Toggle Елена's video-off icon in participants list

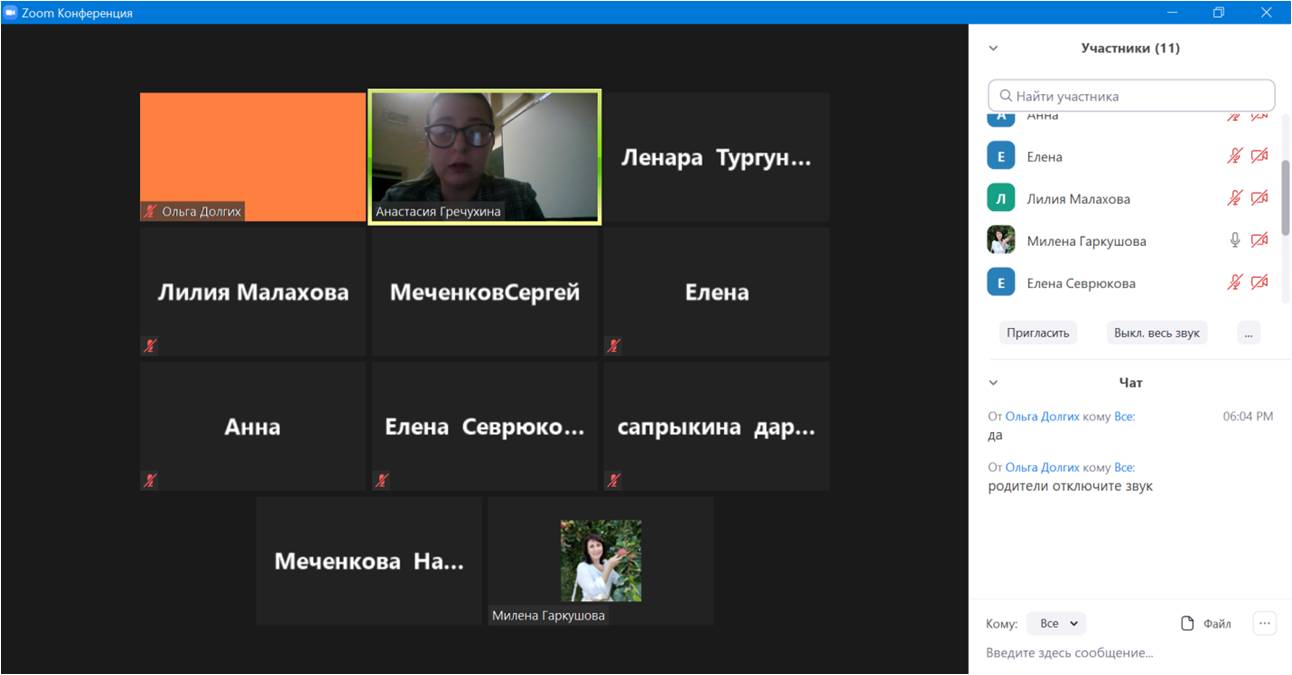(x=1260, y=156)
